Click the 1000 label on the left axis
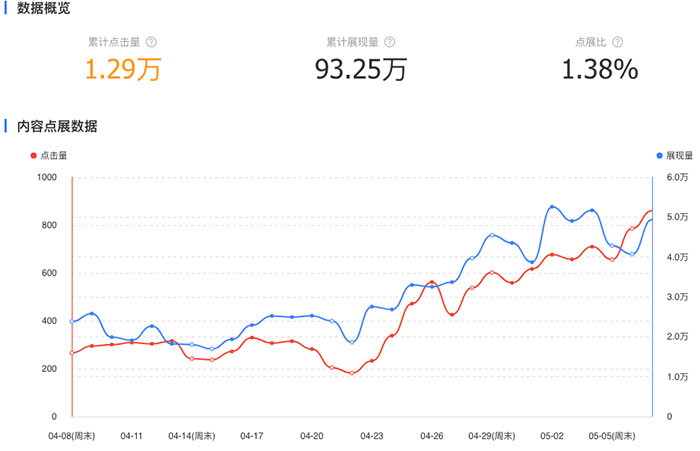700x451 pixels. pyautogui.click(x=46, y=177)
